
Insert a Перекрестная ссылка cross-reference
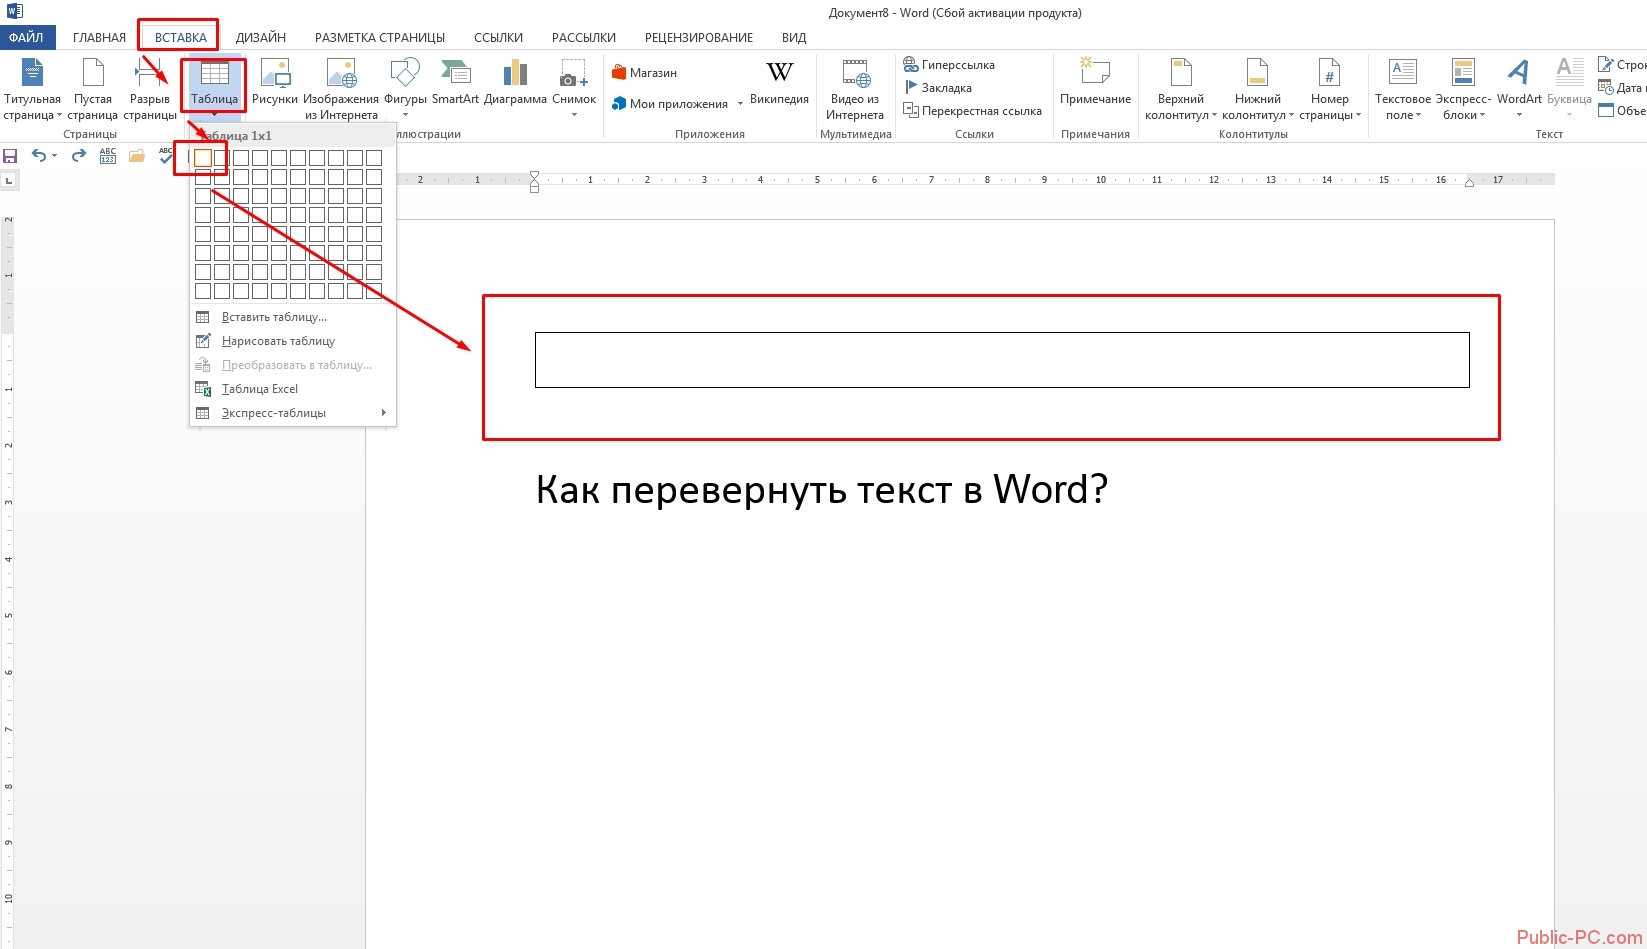(x=972, y=111)
